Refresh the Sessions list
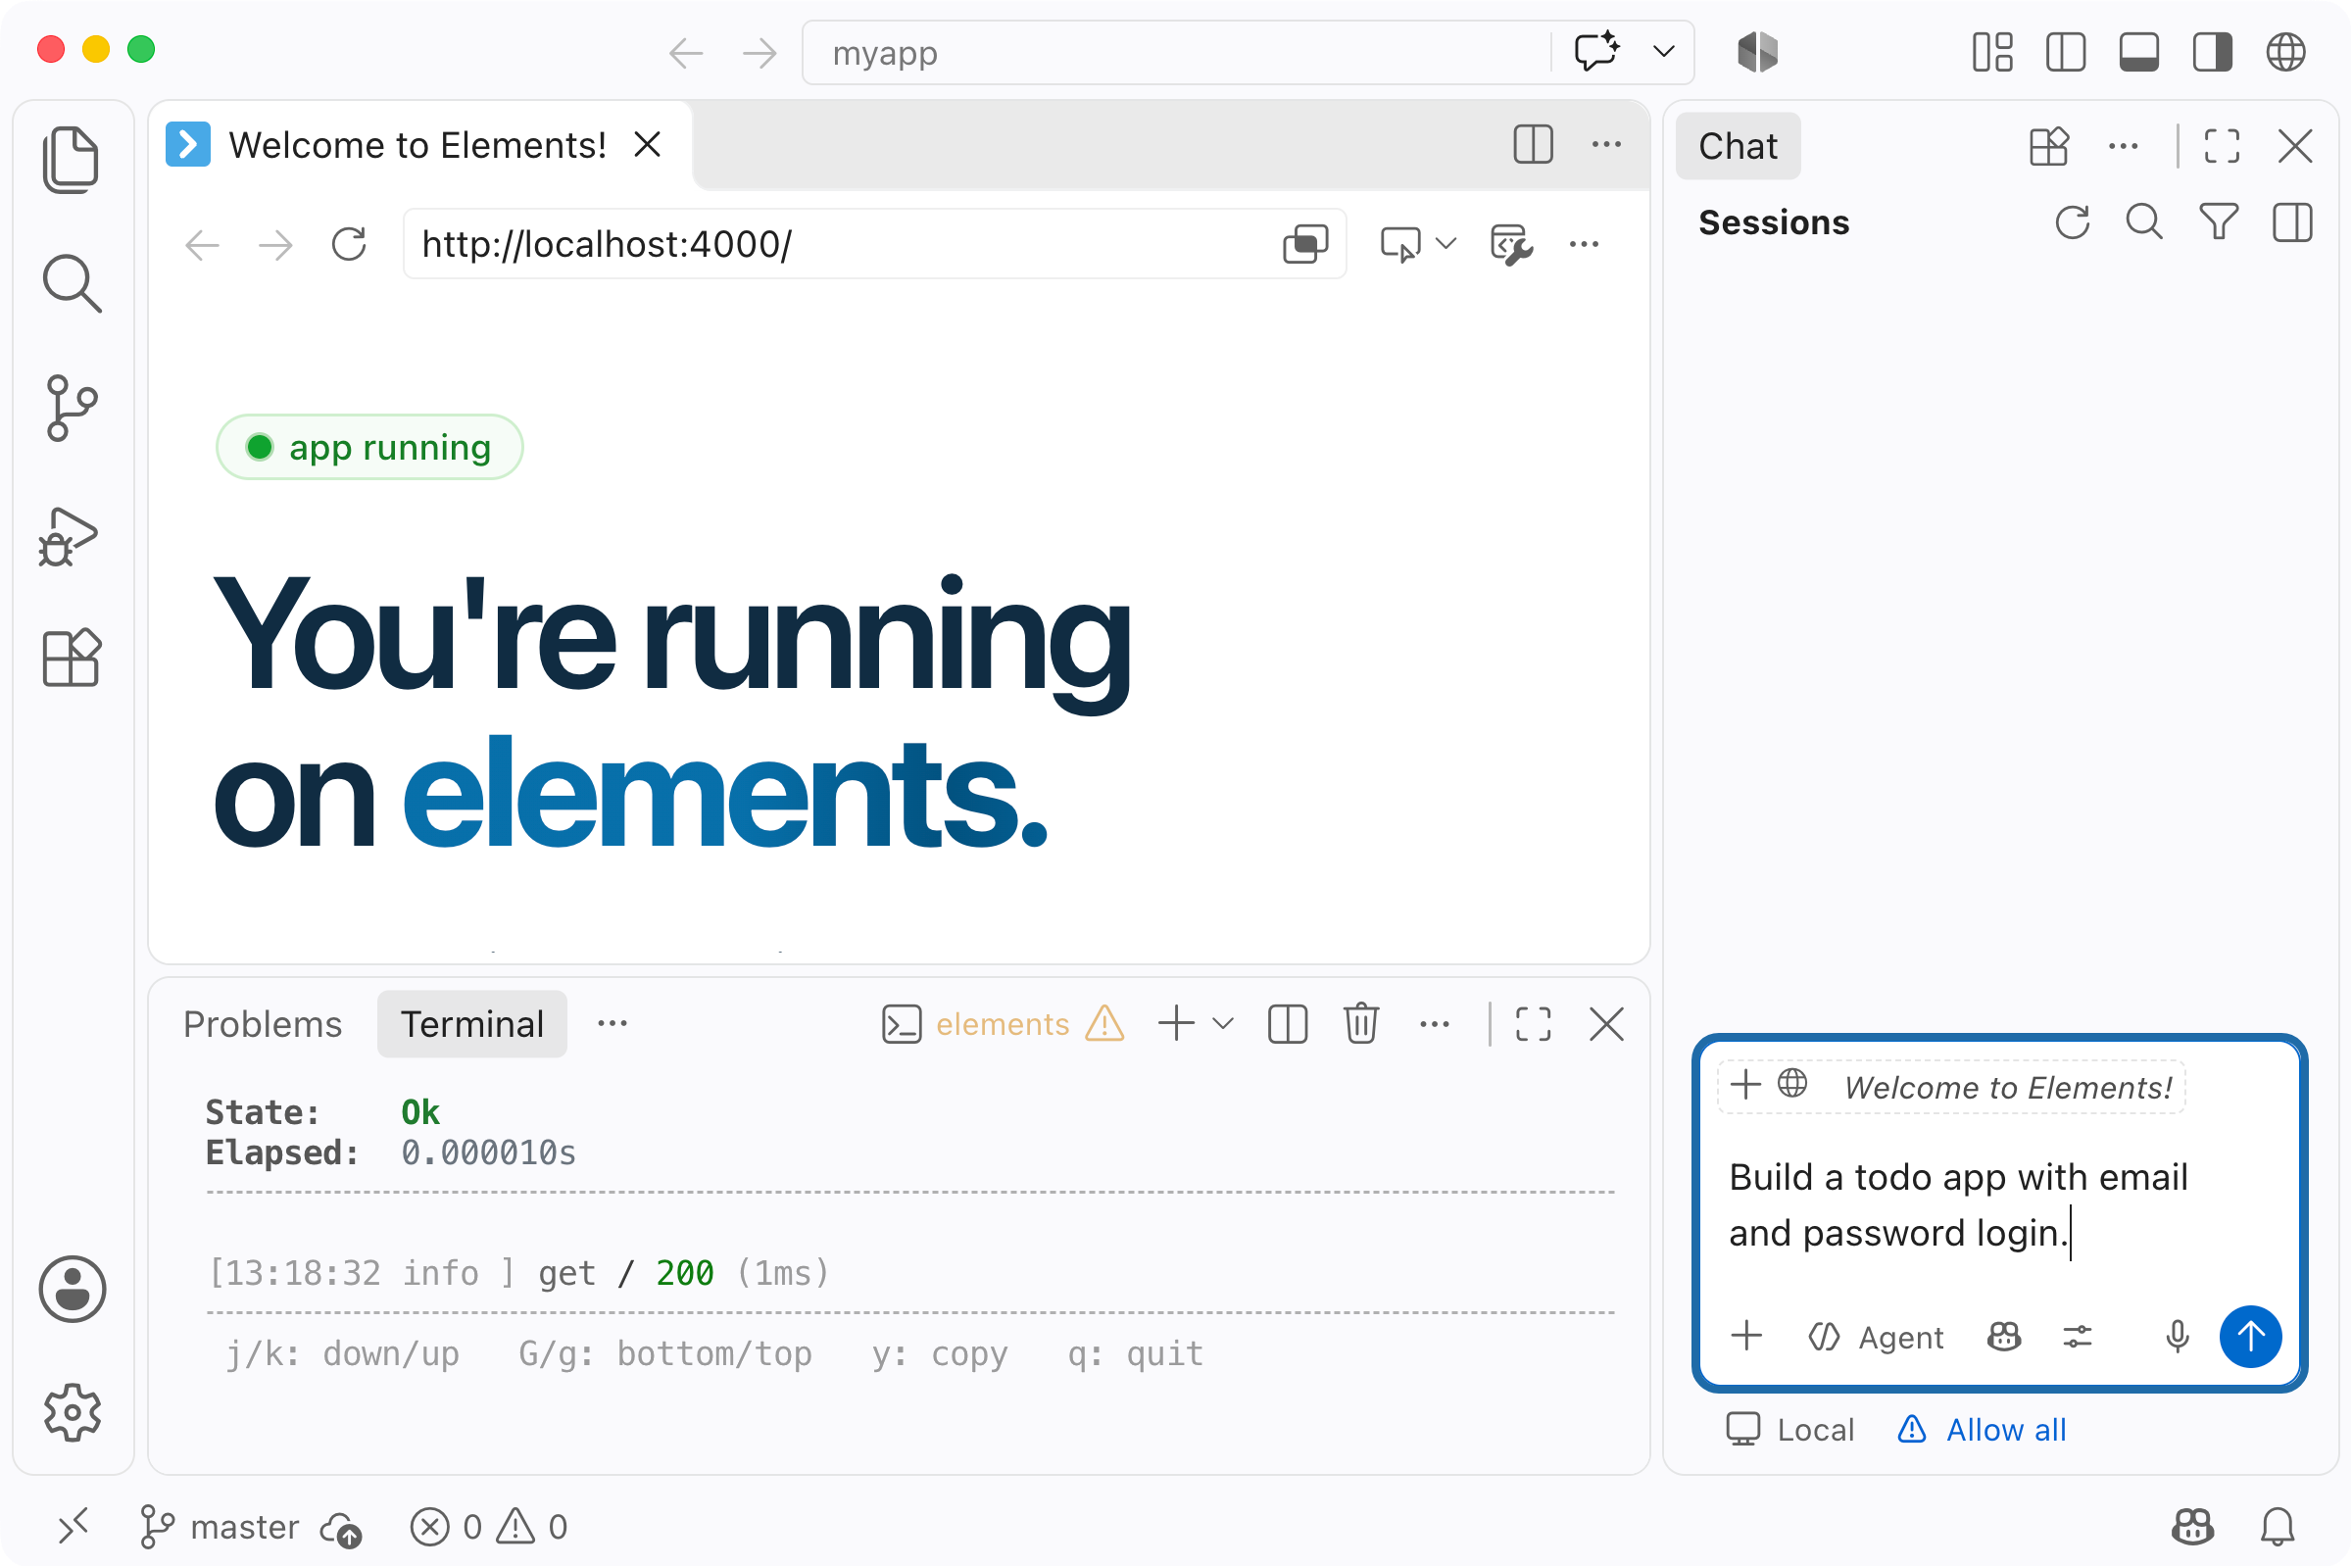2352x1568 pixels. pos(2073,222)
